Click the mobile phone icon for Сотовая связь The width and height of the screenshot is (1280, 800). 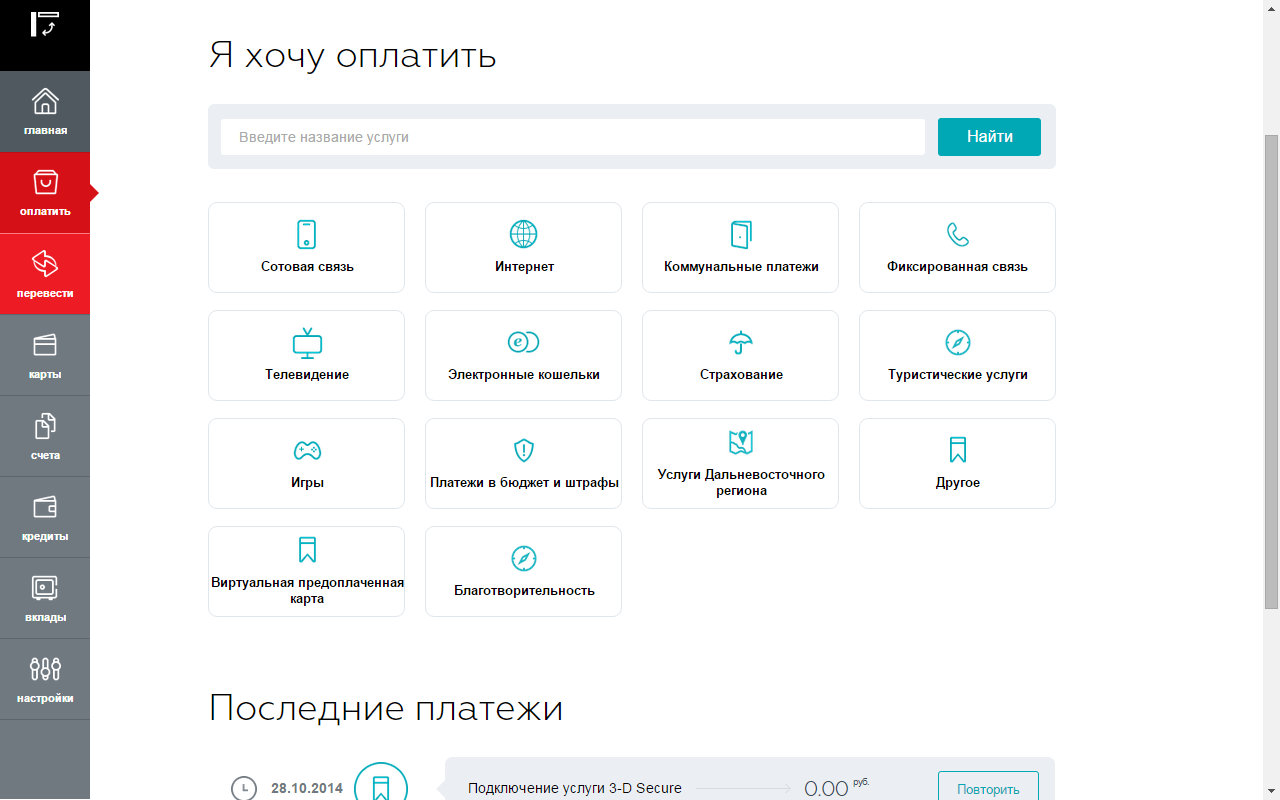pyautogui.click(x=307, y=235)
